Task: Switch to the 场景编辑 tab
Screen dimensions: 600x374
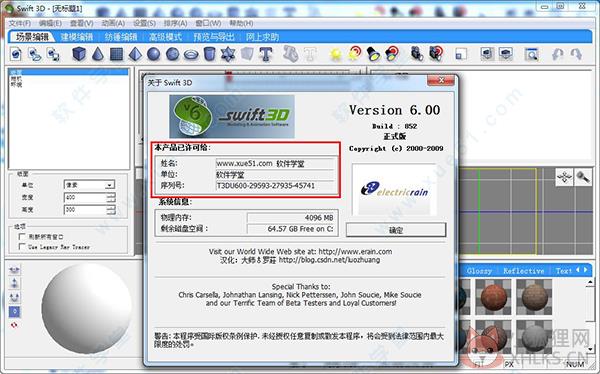Action: (33, 37)
